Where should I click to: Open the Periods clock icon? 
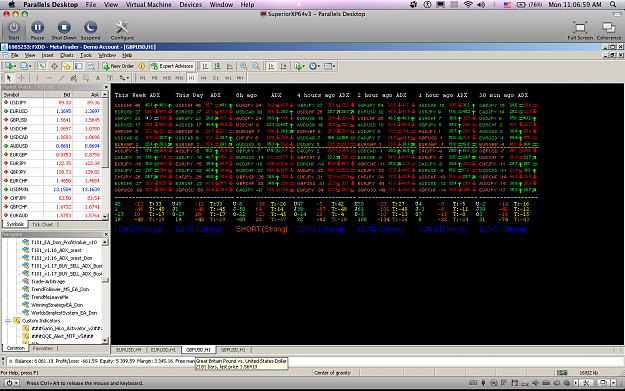pos(312,66)
